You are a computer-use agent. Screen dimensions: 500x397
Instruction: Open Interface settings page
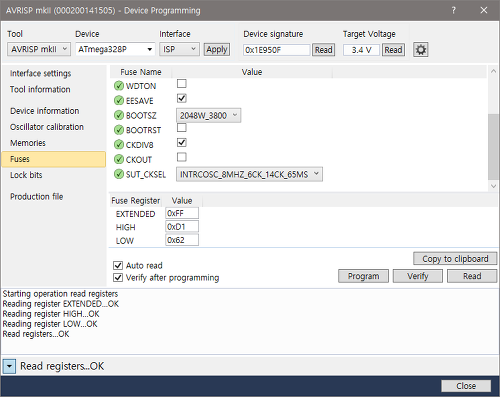tap(40, 73)
